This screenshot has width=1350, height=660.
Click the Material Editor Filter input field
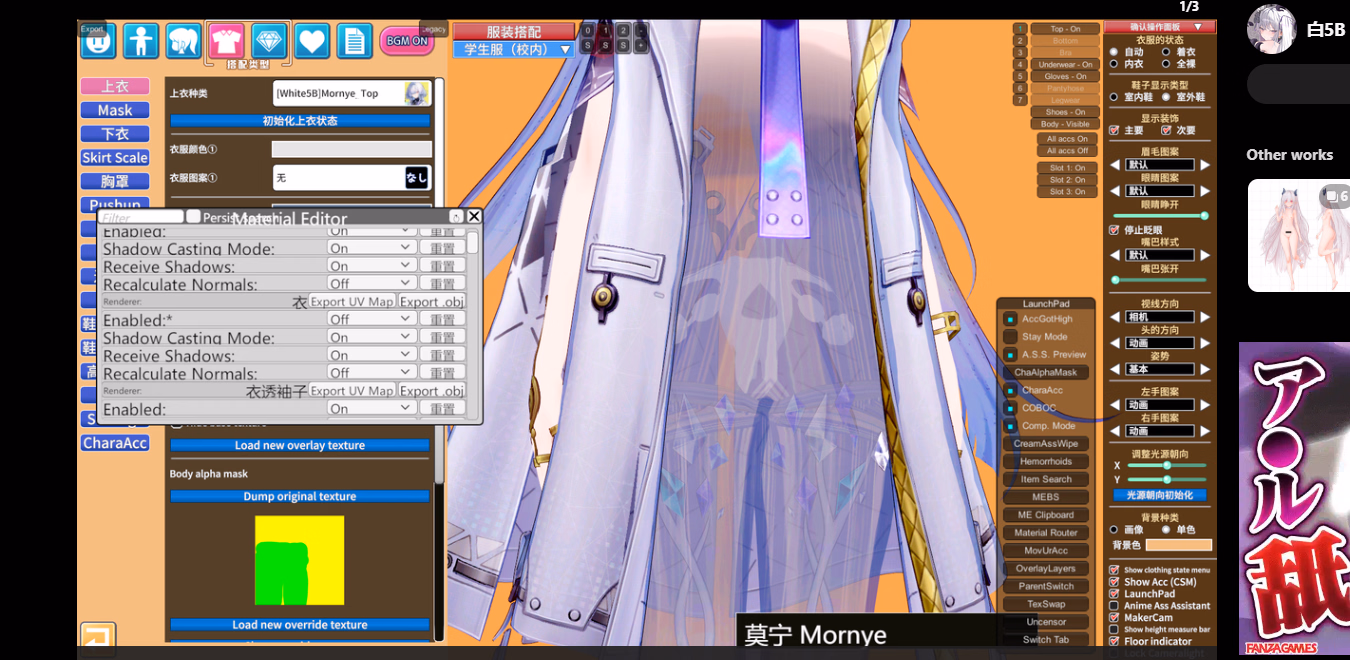141,217
